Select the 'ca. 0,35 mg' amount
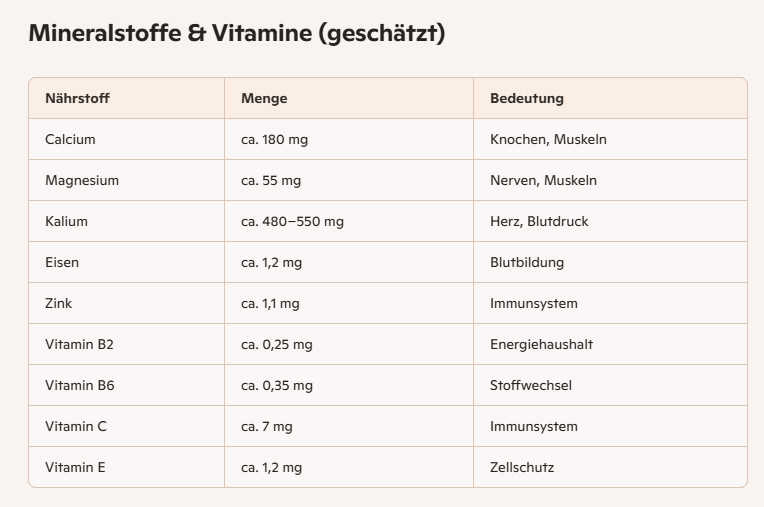 pyautogui.click(x=277, y=385)
